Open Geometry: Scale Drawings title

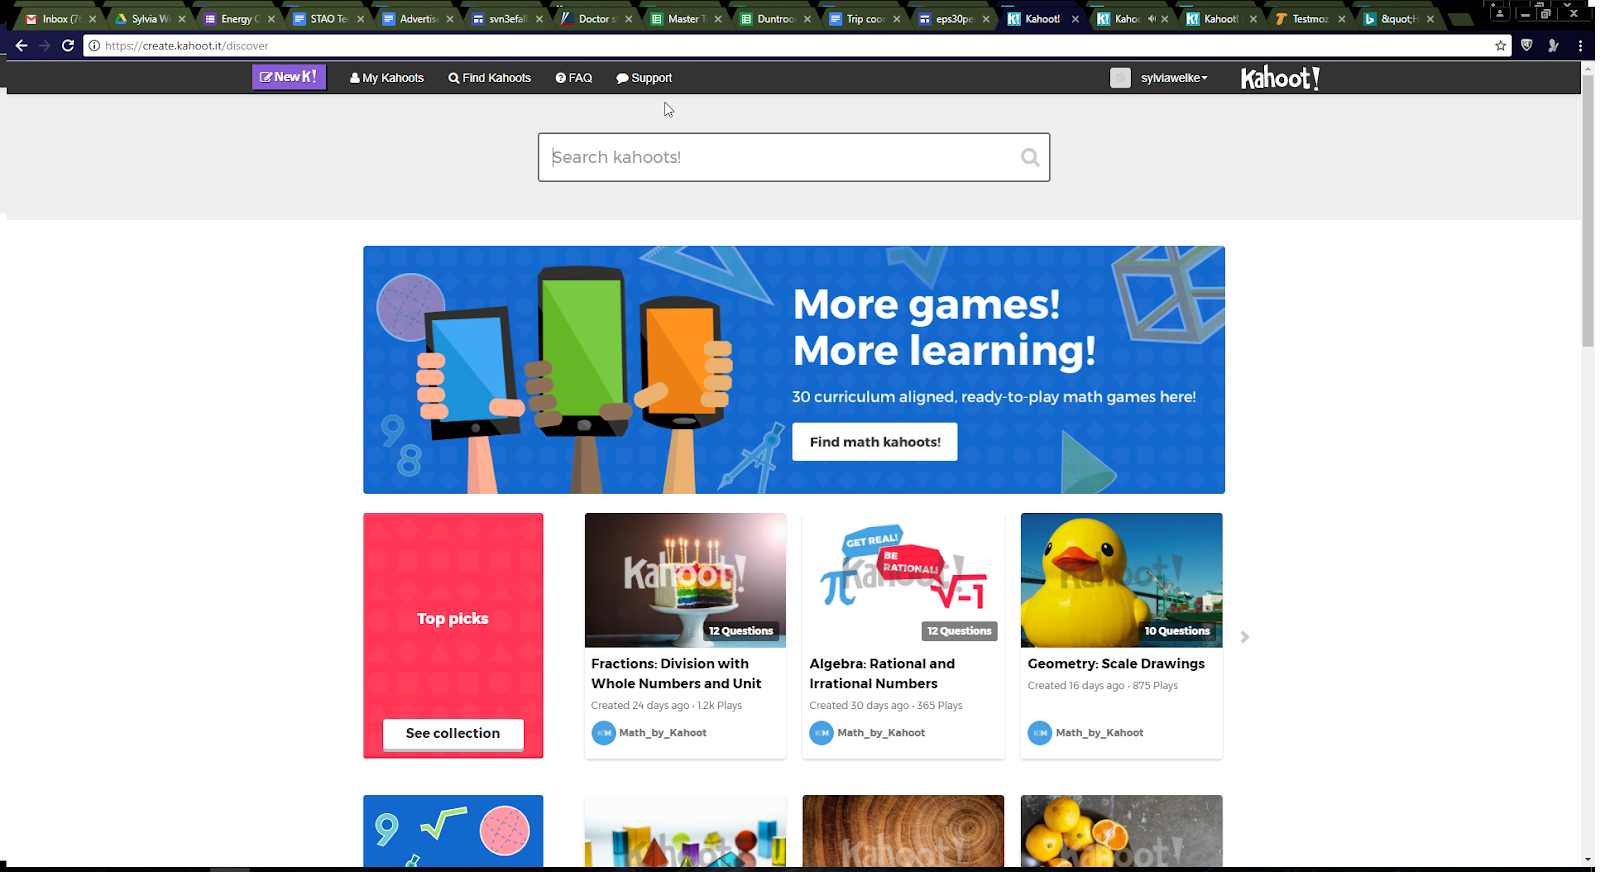coord(1116,663)
